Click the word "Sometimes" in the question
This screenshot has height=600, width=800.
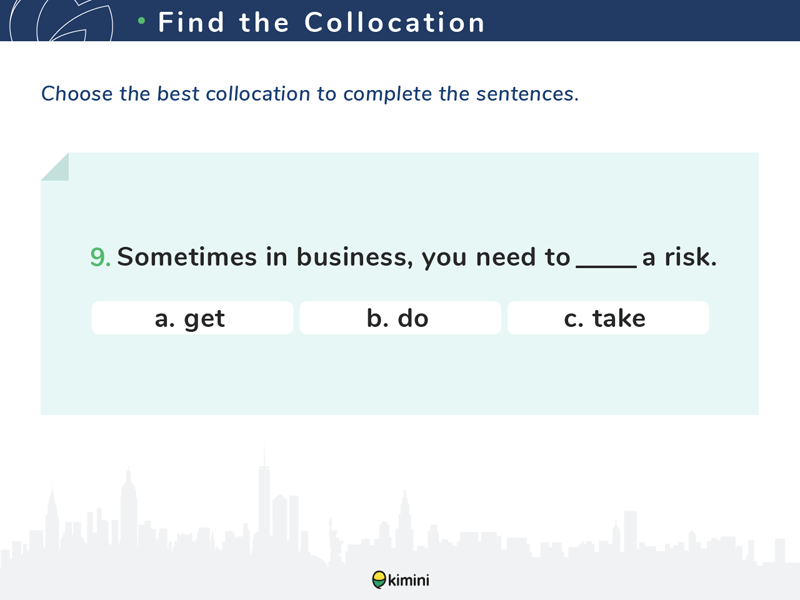pos(187,257)
